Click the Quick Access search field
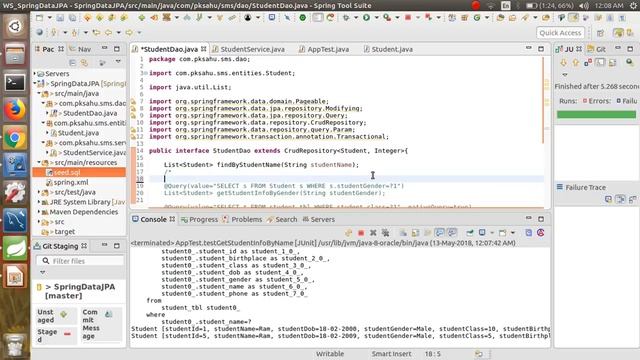Viewport: 640px width, 360px height. pyautogui.click(x=560, y=33)
